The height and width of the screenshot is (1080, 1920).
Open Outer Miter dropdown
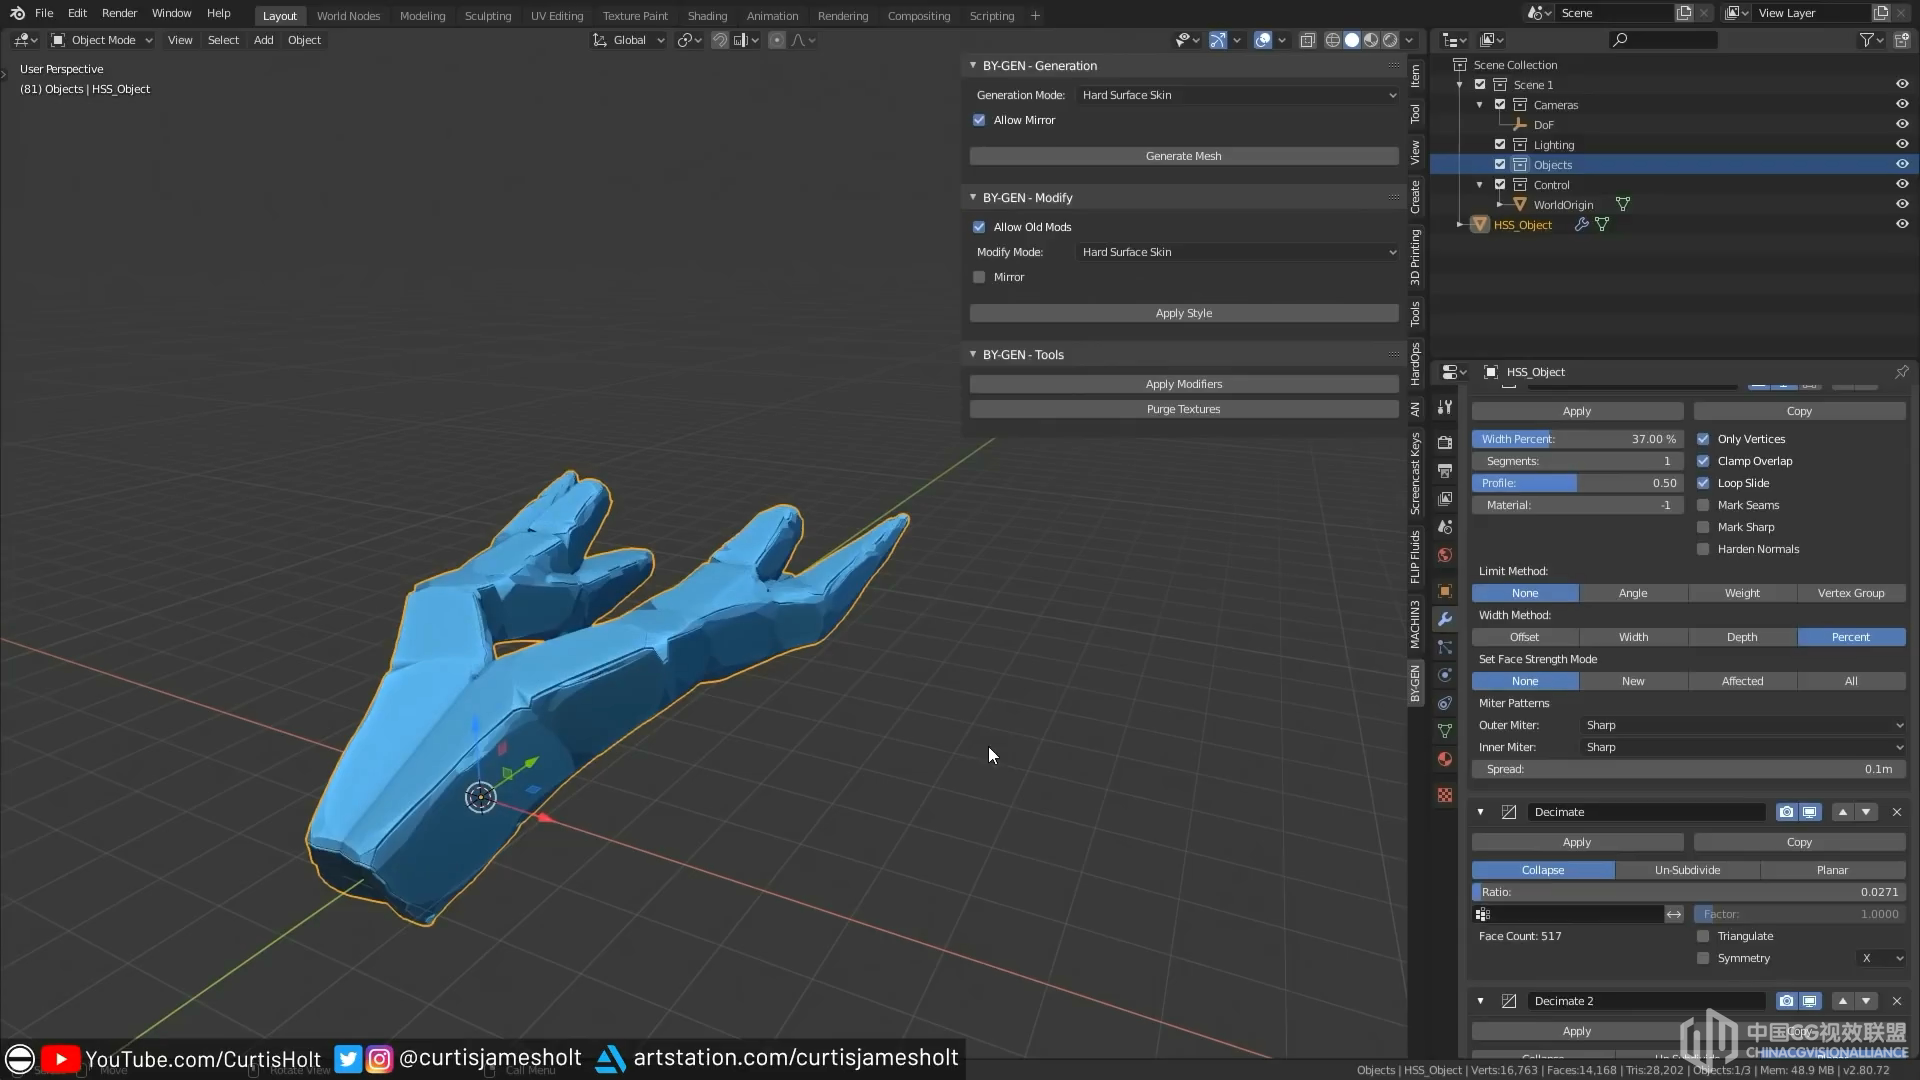tap(1743, 725)
